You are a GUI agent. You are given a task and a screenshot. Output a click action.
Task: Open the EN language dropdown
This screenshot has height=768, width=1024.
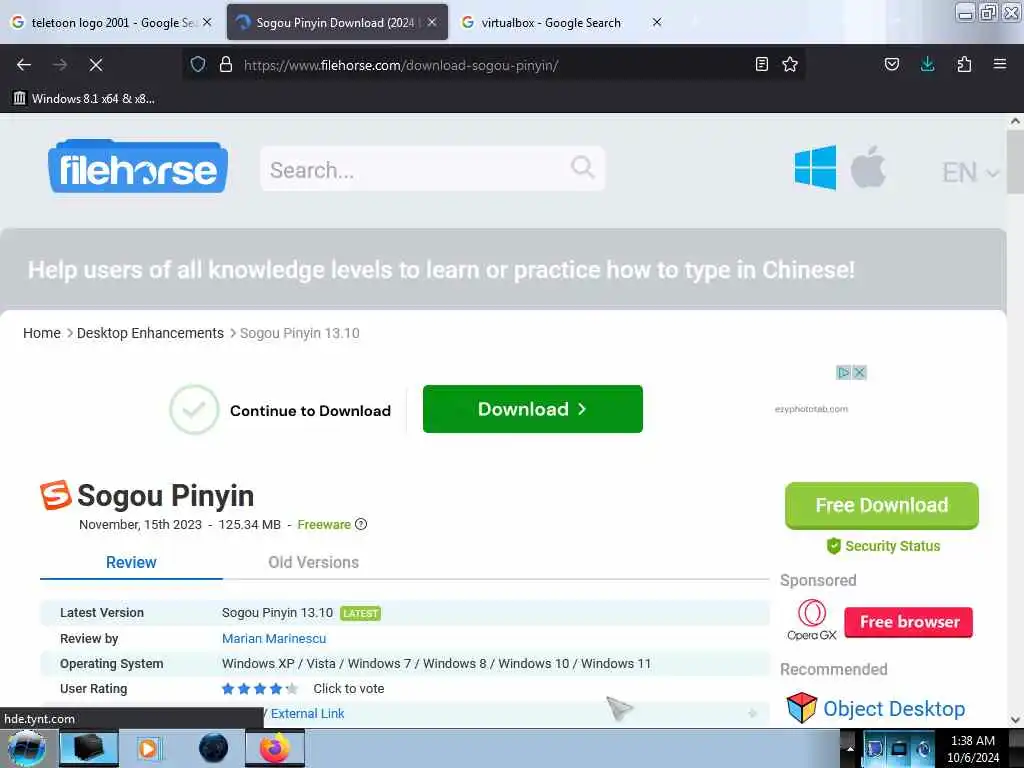coord(970,172)
